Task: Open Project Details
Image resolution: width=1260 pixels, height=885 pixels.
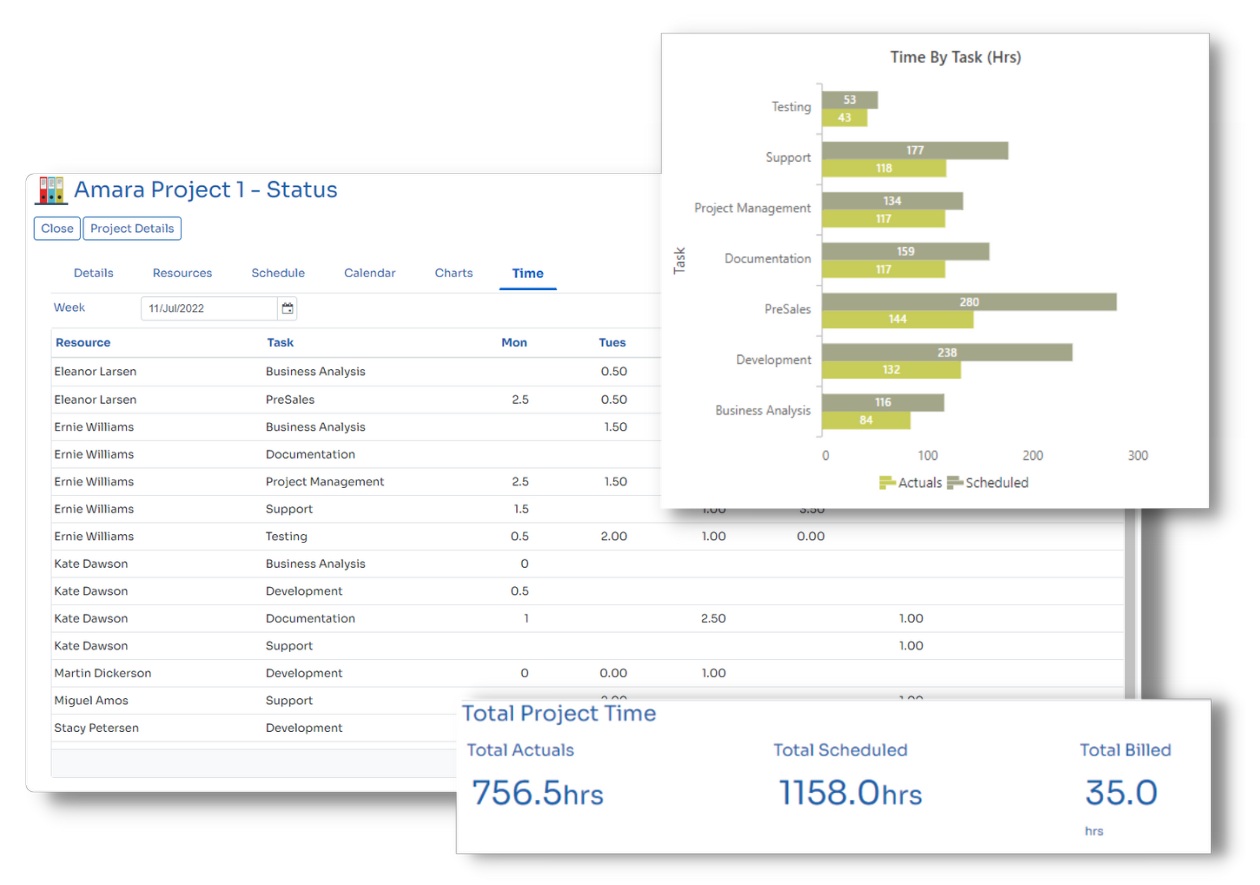Action: (x=132, y=228)
